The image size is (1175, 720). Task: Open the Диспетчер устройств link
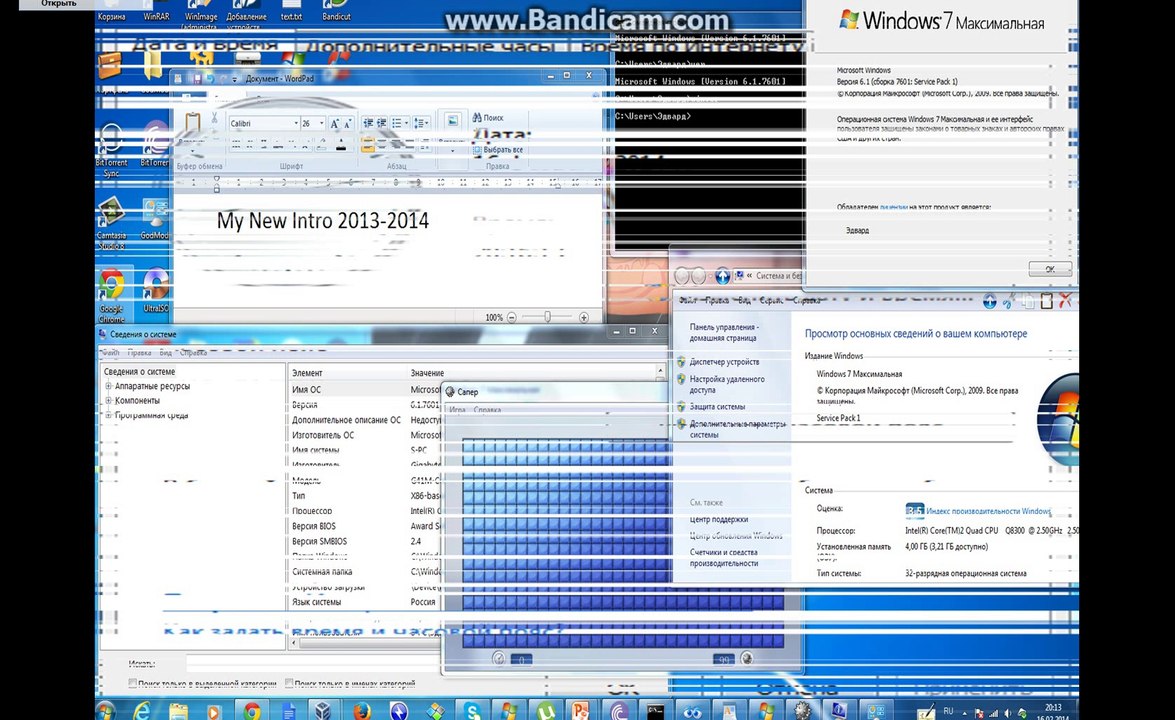click(724, 362)
